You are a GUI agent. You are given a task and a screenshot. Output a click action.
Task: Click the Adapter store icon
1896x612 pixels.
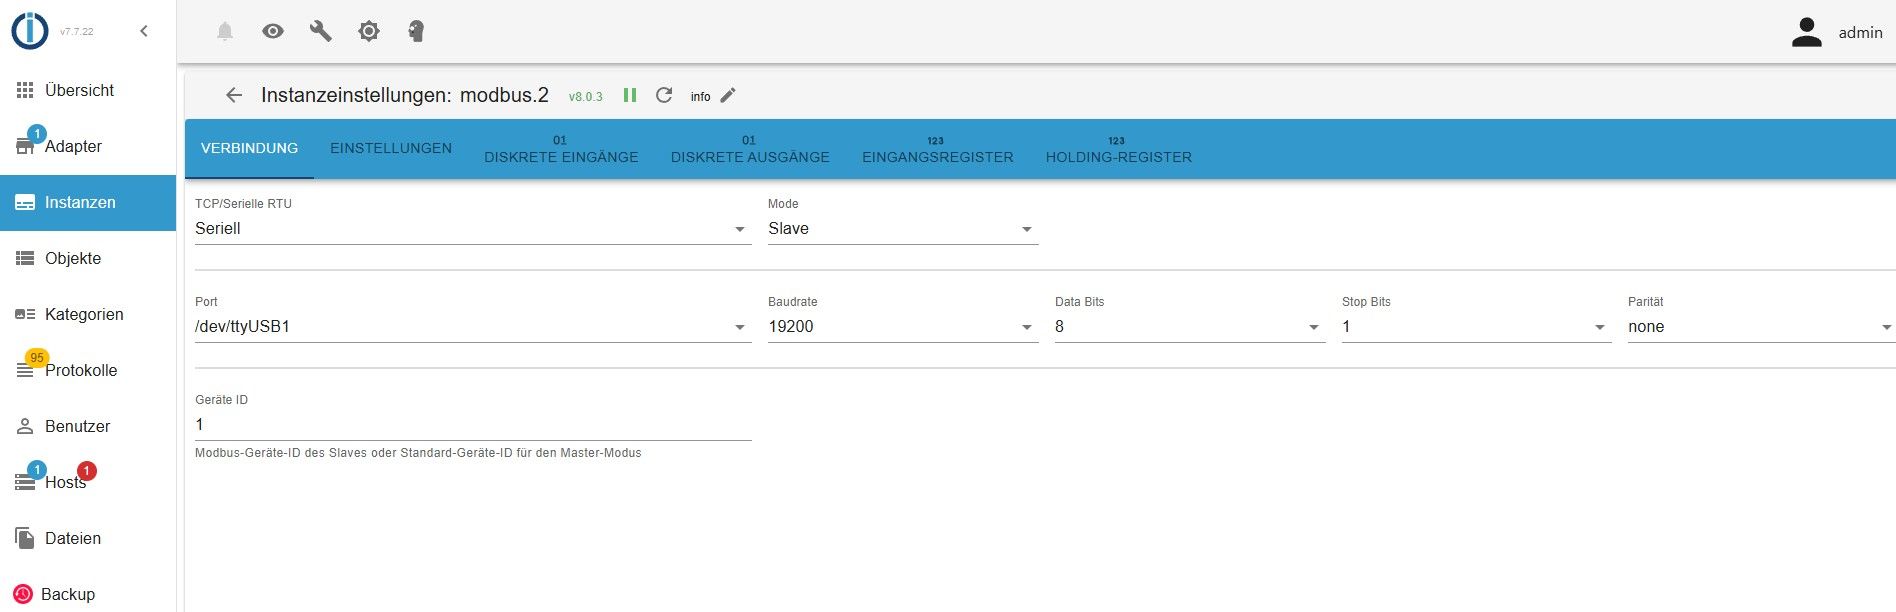point(25,147)
